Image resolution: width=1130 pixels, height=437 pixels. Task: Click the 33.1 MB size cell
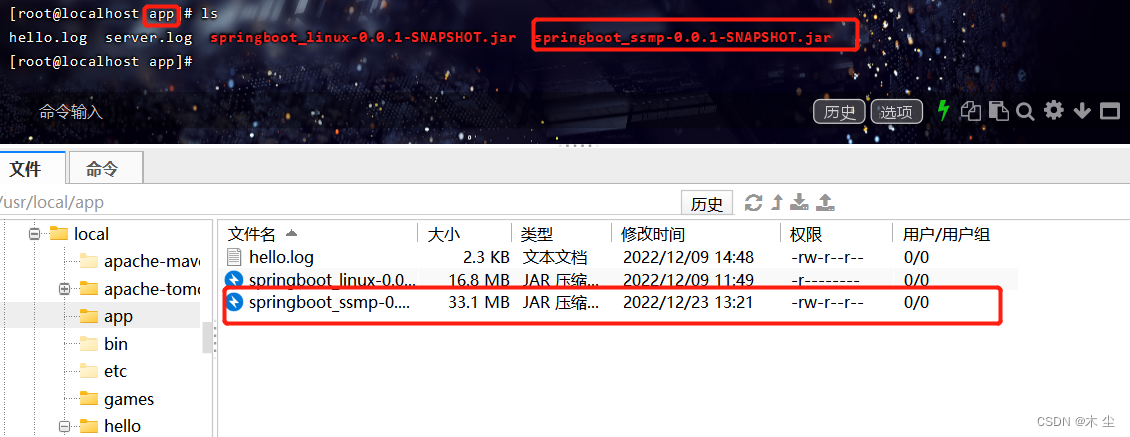479,303
